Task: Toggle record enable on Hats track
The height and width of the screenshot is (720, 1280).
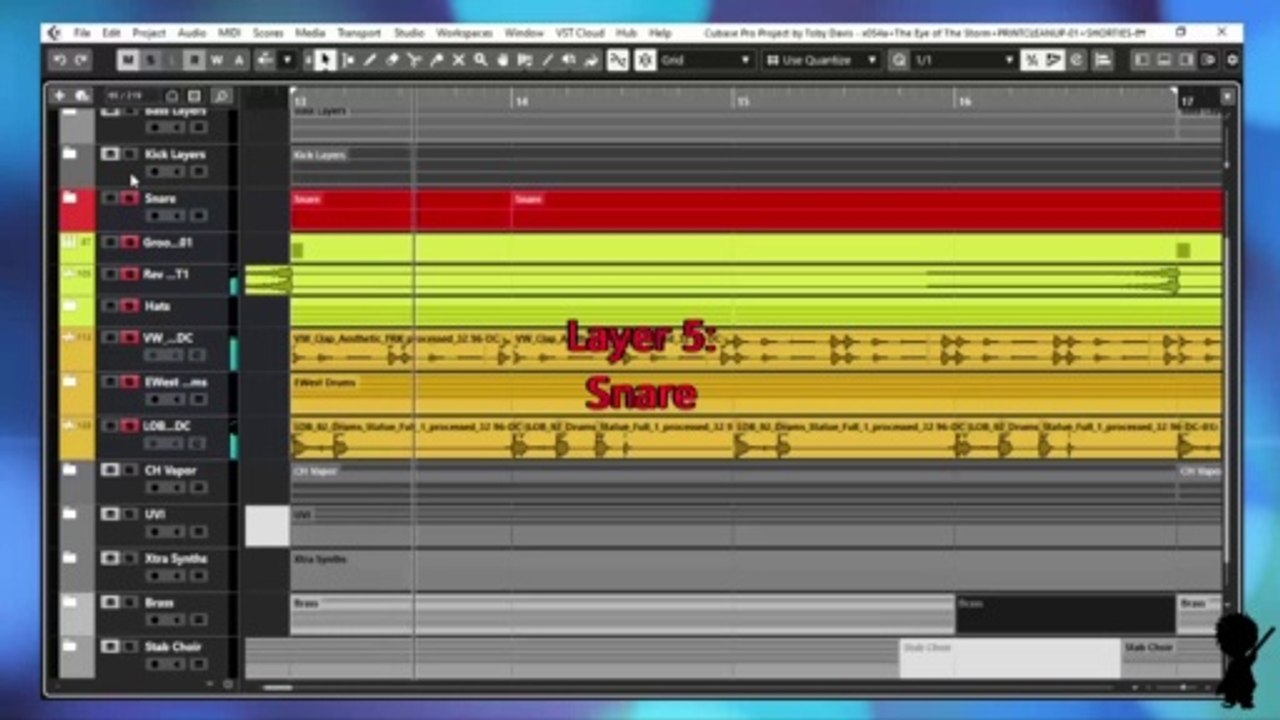Action: point(129,306)
